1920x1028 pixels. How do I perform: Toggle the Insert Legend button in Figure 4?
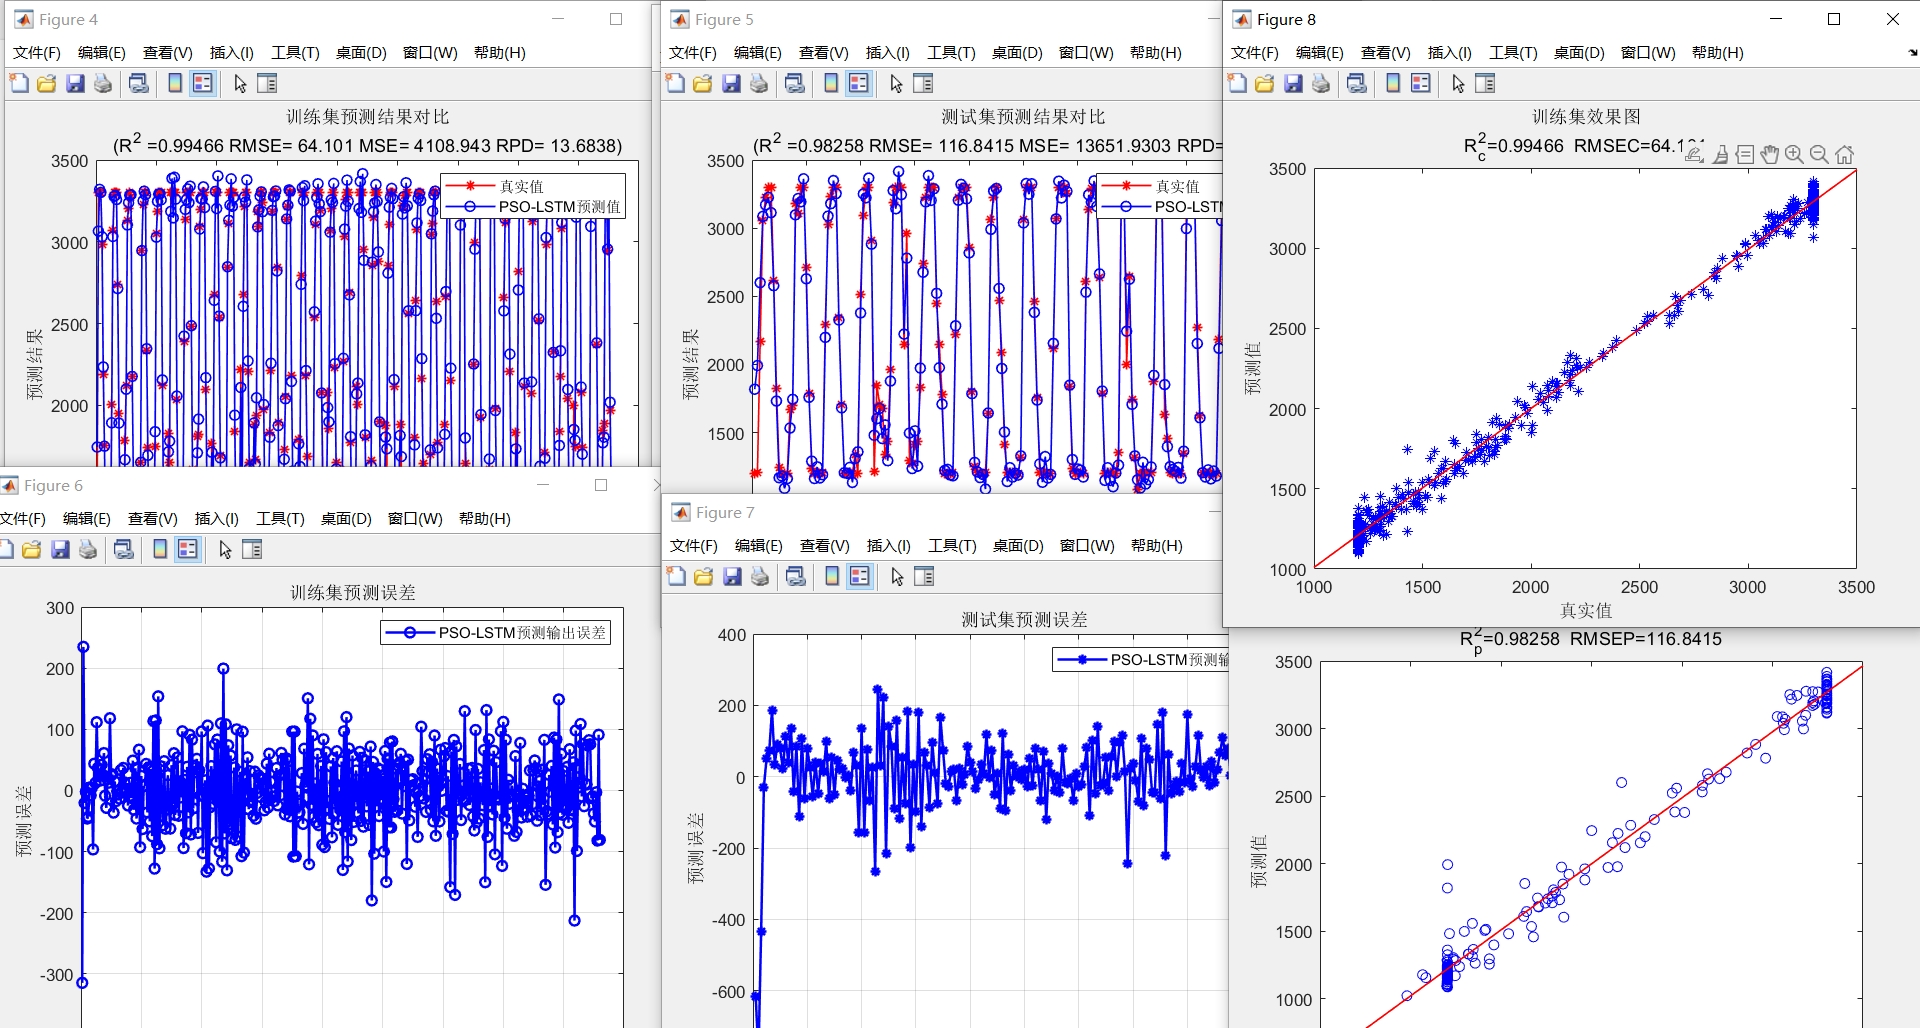[x=203, y=84]
